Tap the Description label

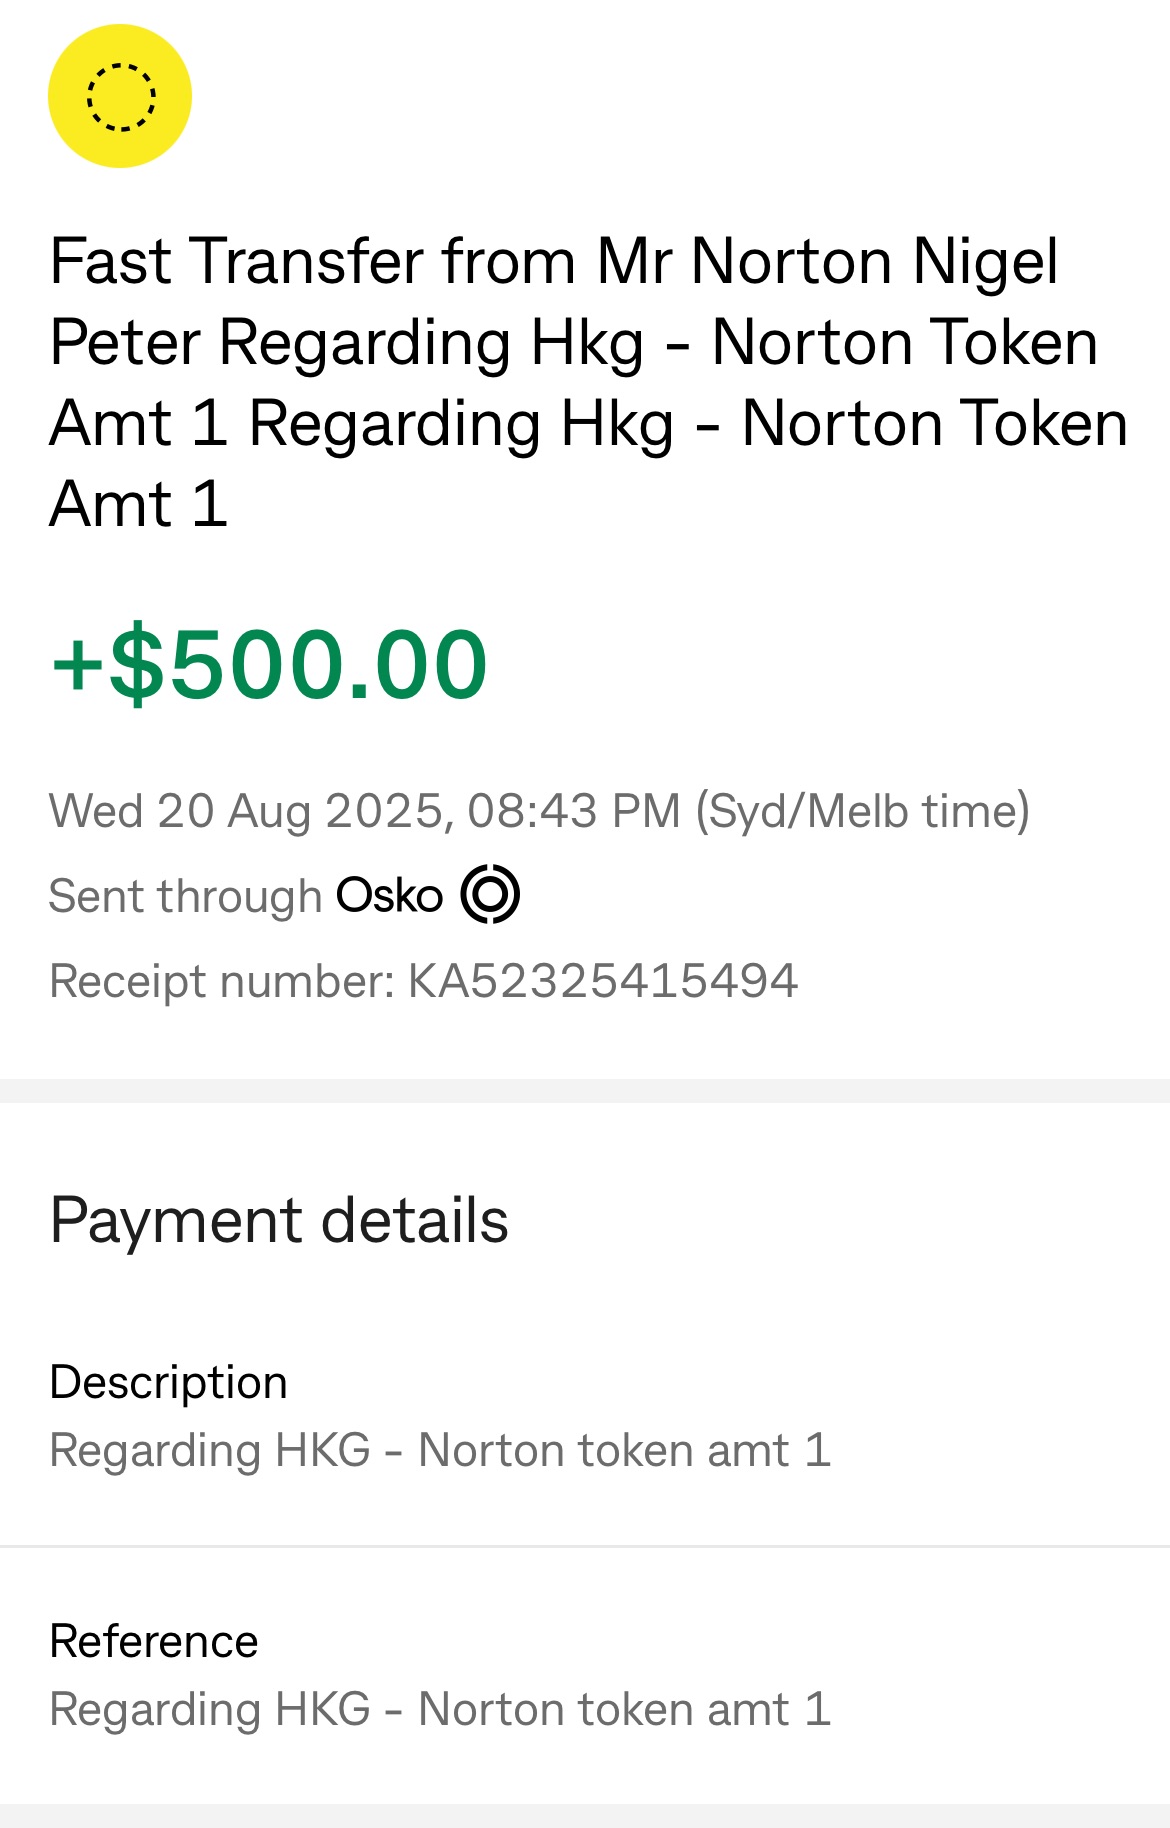coord(169,1383)
